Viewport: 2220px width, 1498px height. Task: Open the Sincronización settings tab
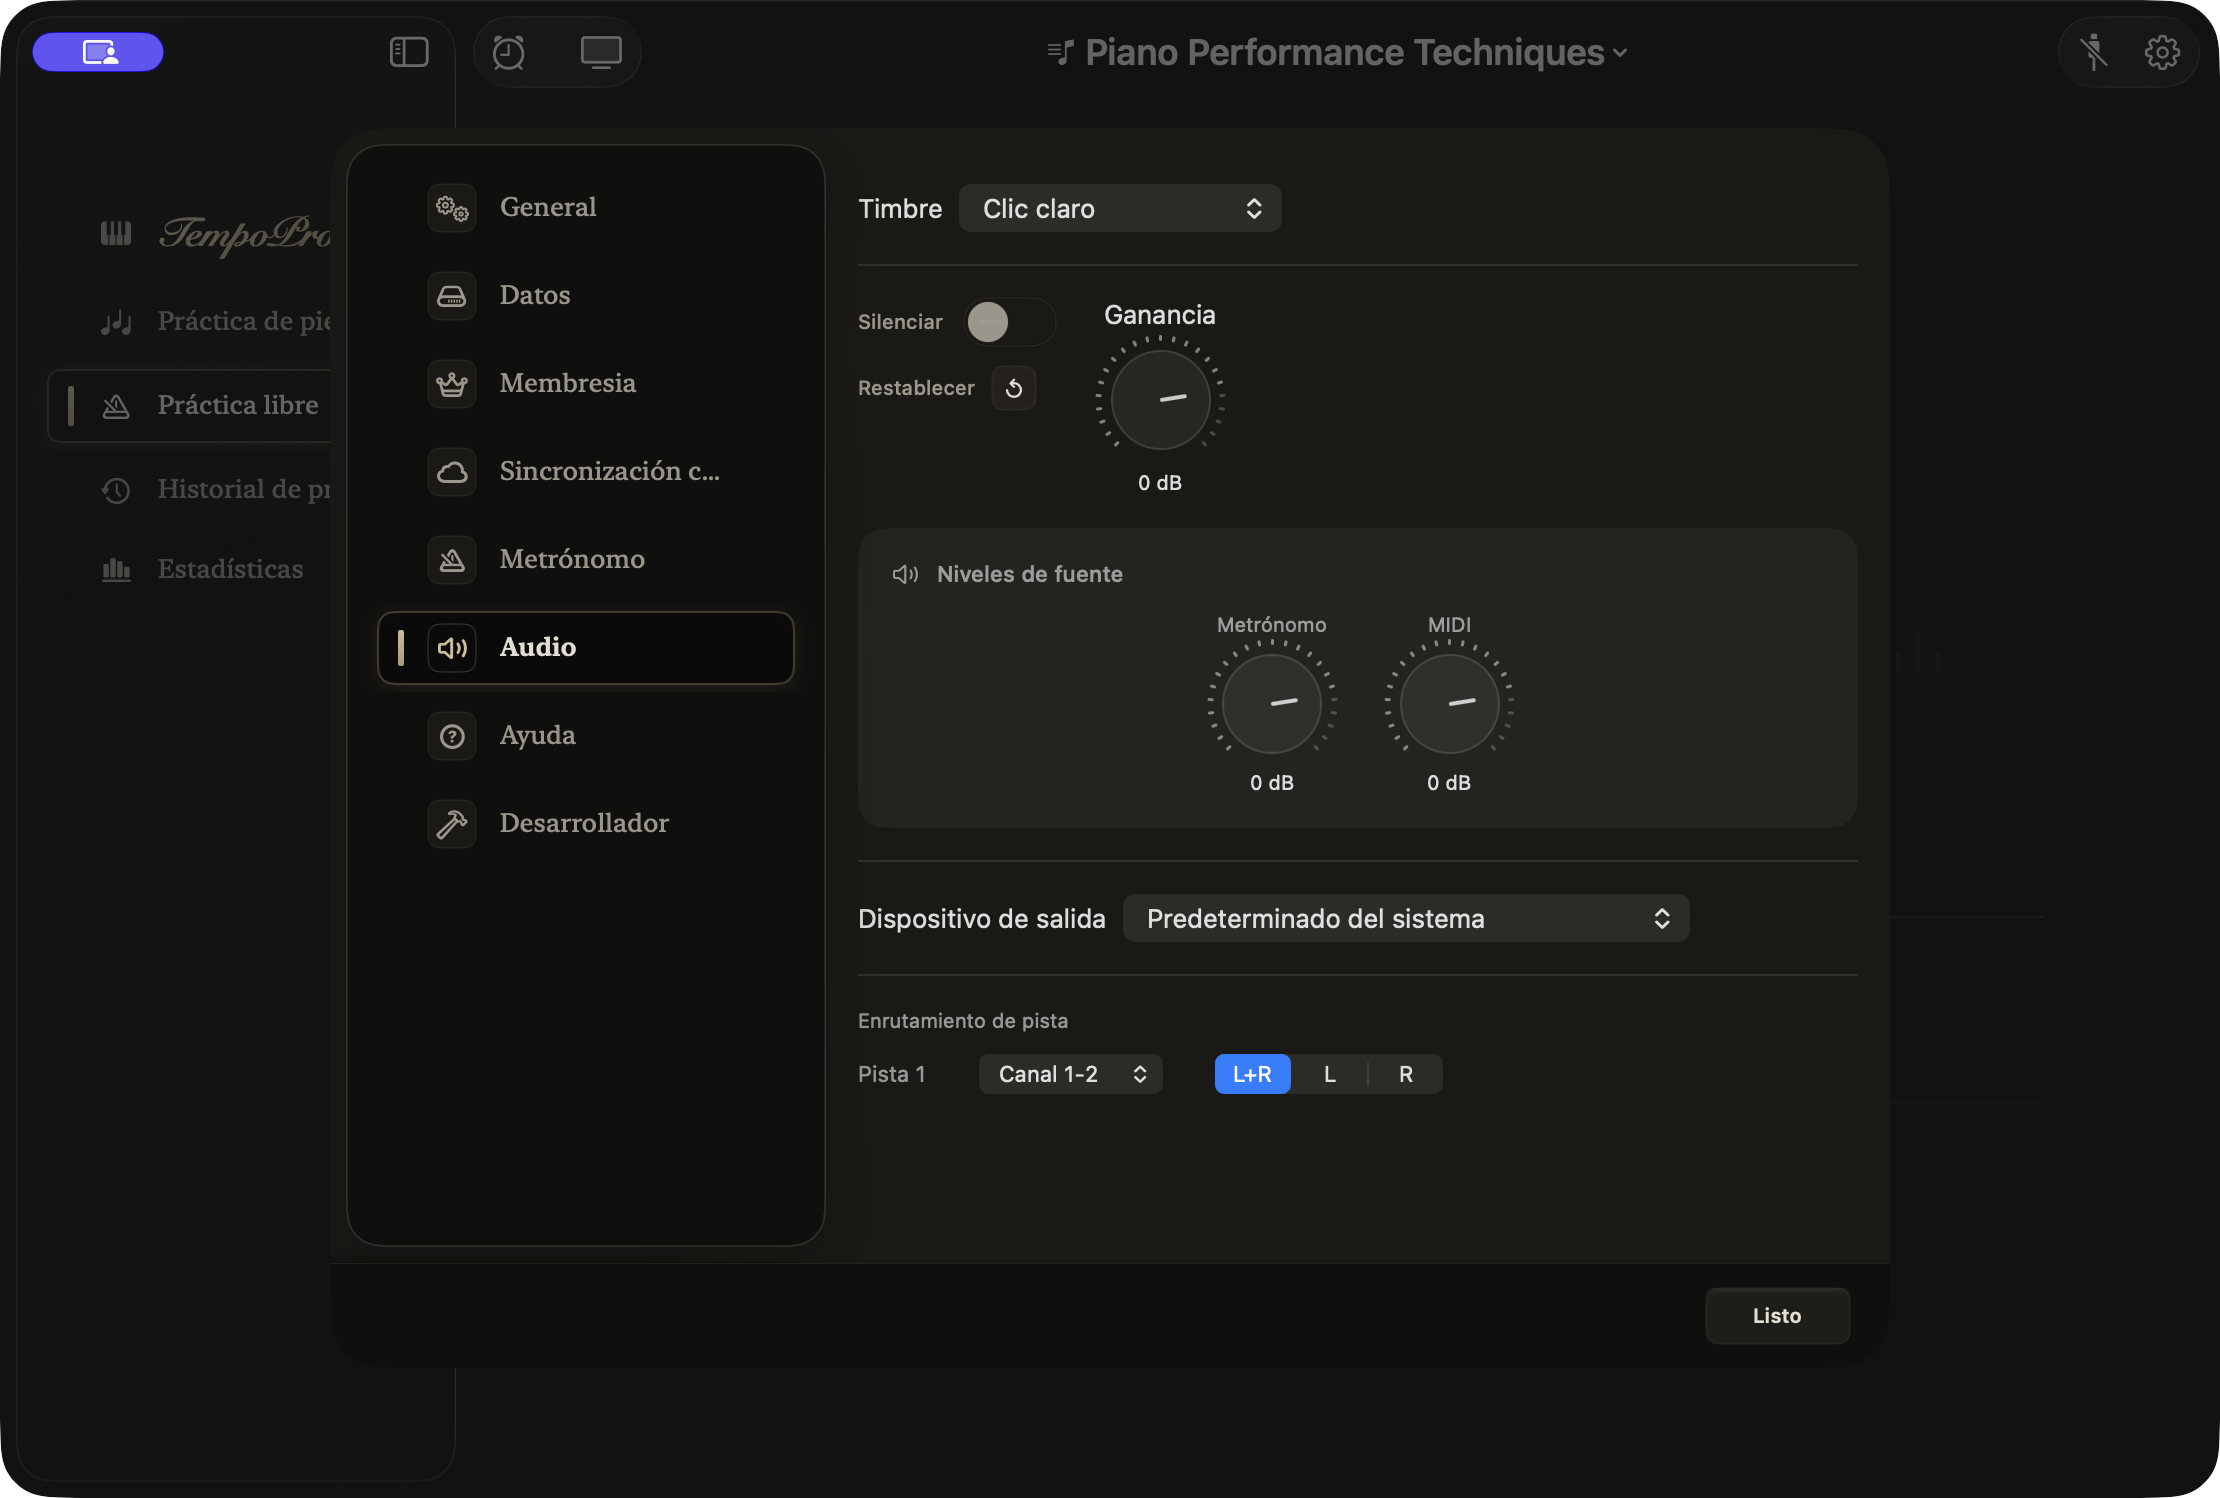[586, 472]
